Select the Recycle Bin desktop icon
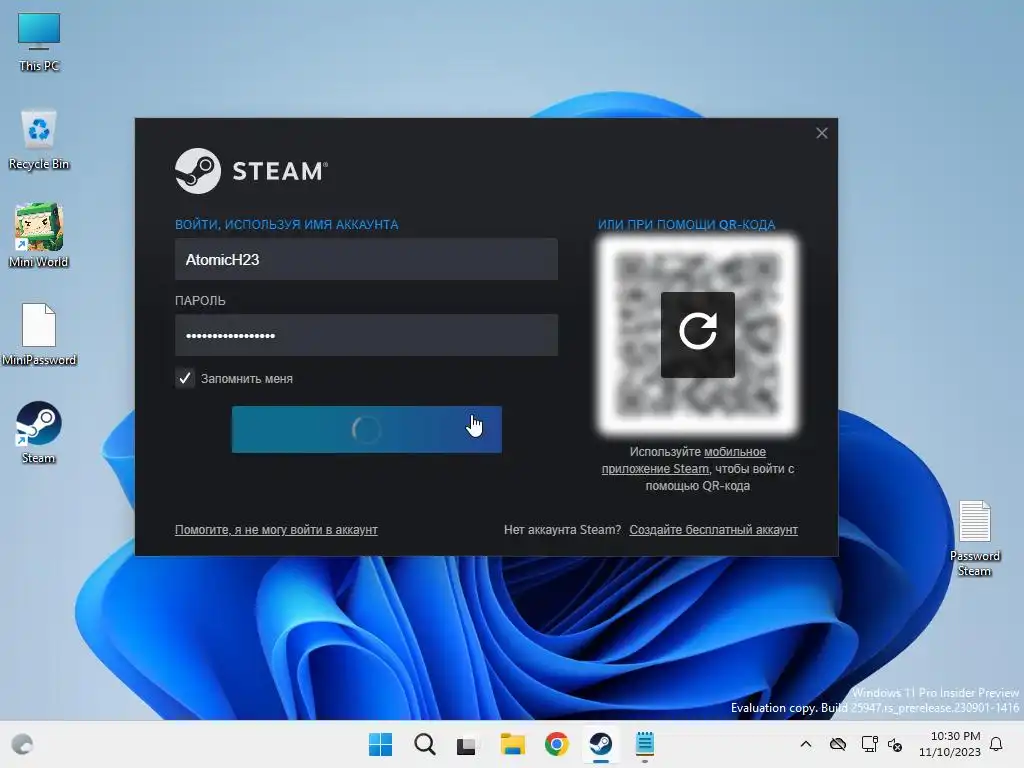 (39, 140)
